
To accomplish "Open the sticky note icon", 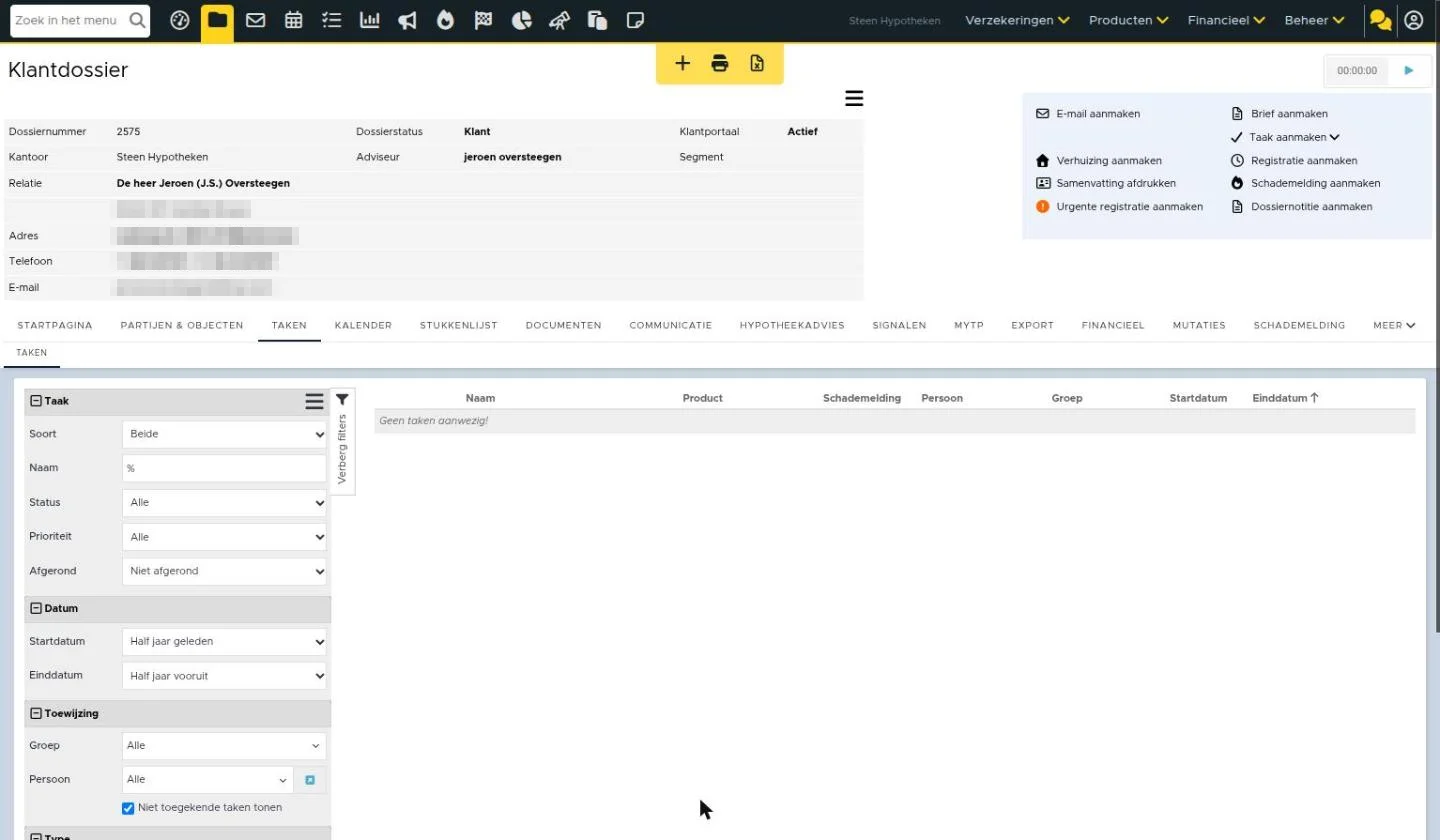I will point(635,20).
